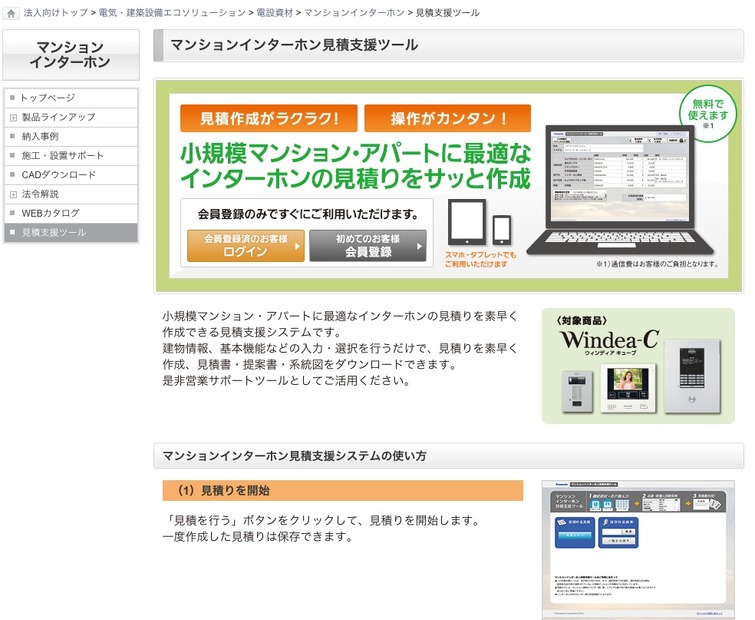Open 電気・建築設備エコソリューション breadcrumb link

(x=172, y=13)
